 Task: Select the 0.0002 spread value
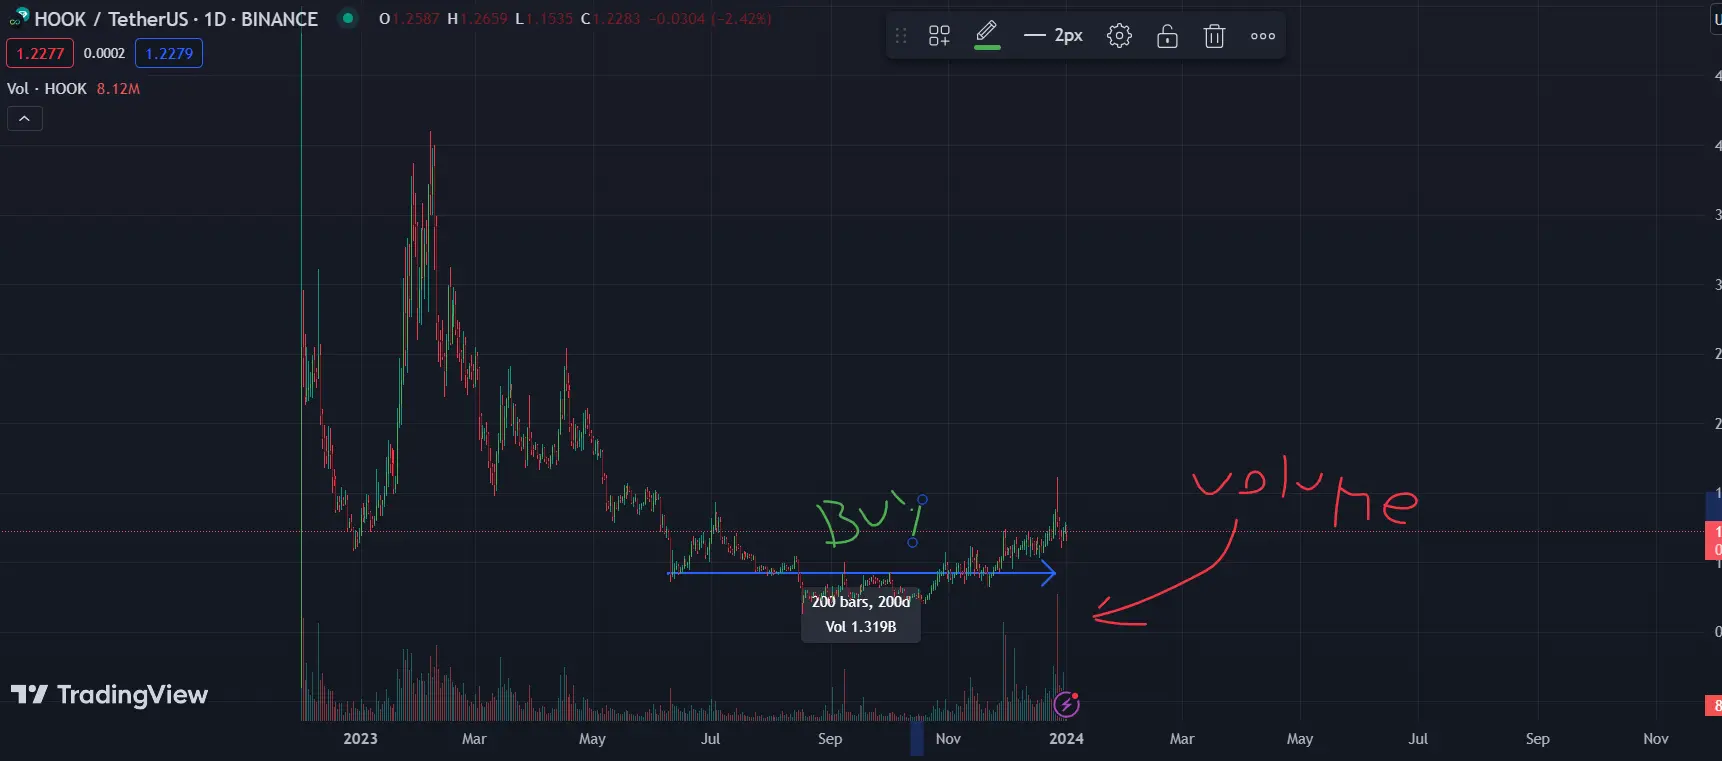tap(104, 53)
